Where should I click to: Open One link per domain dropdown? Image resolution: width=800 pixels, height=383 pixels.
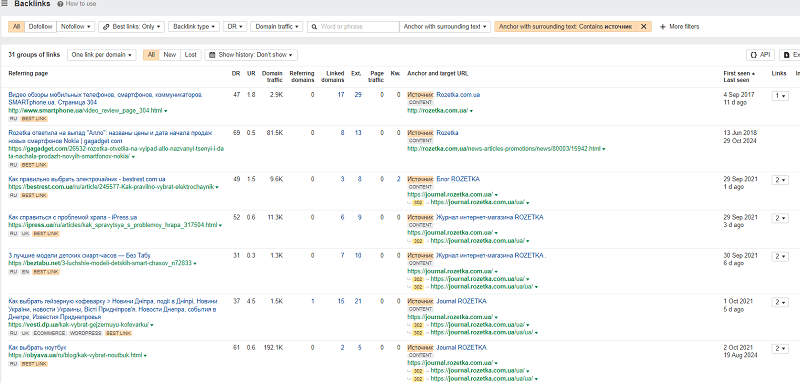coord(102,55)
